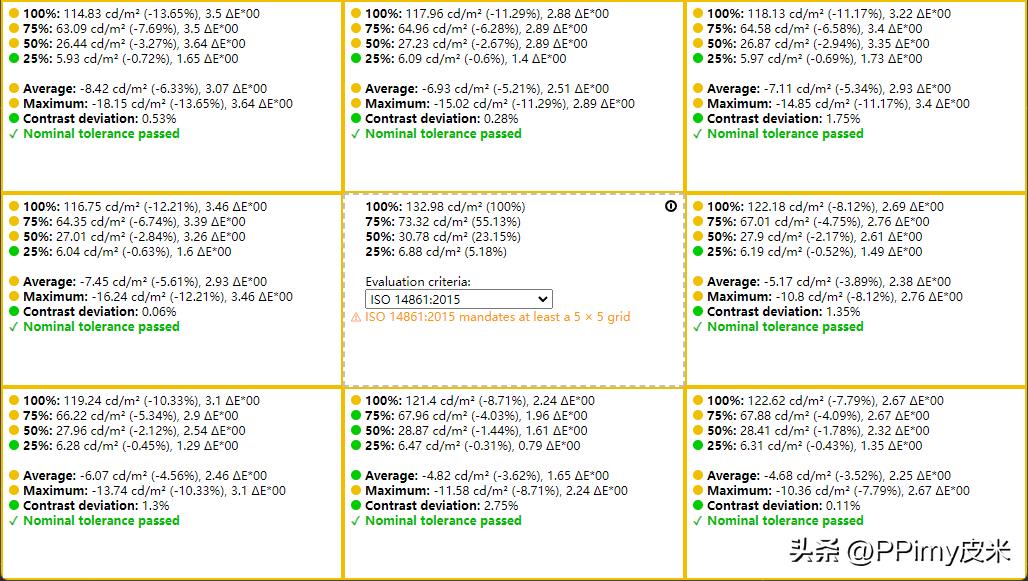Click the yellow dot beside 50%: 27.01 cd/m²

pyautogui.click(x=14, y=236)
